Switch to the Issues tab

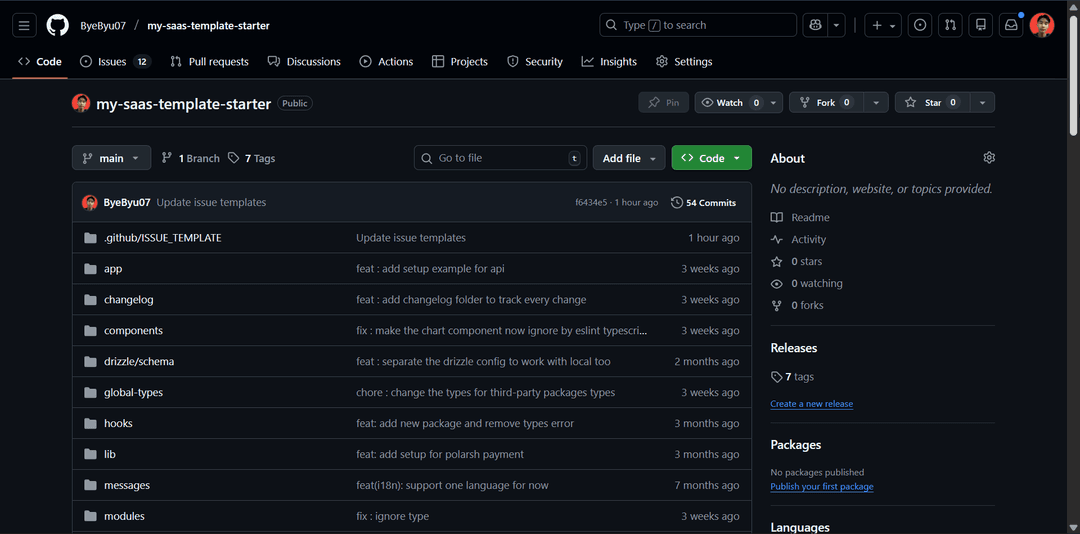coord(112,61)
